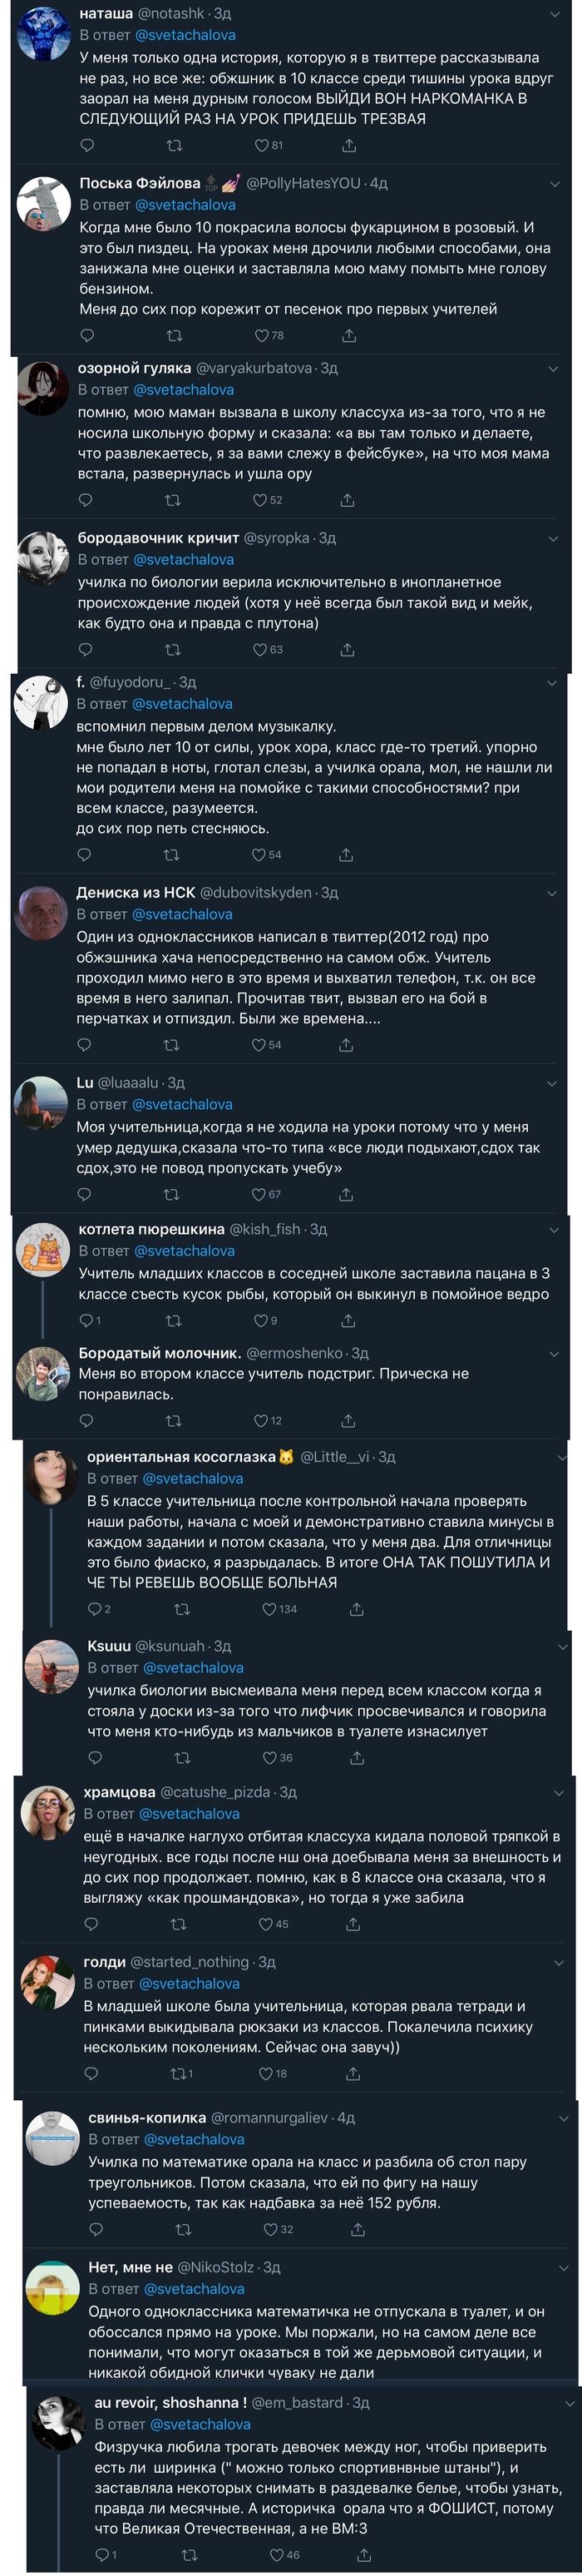
Task: Open options chevron on храмцова's tweet
Action: coord(559,1793)
